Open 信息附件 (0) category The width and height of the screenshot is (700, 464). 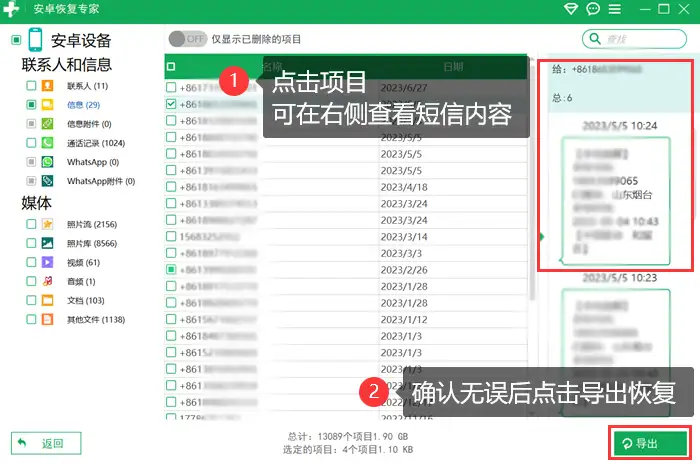pos(89,124)
